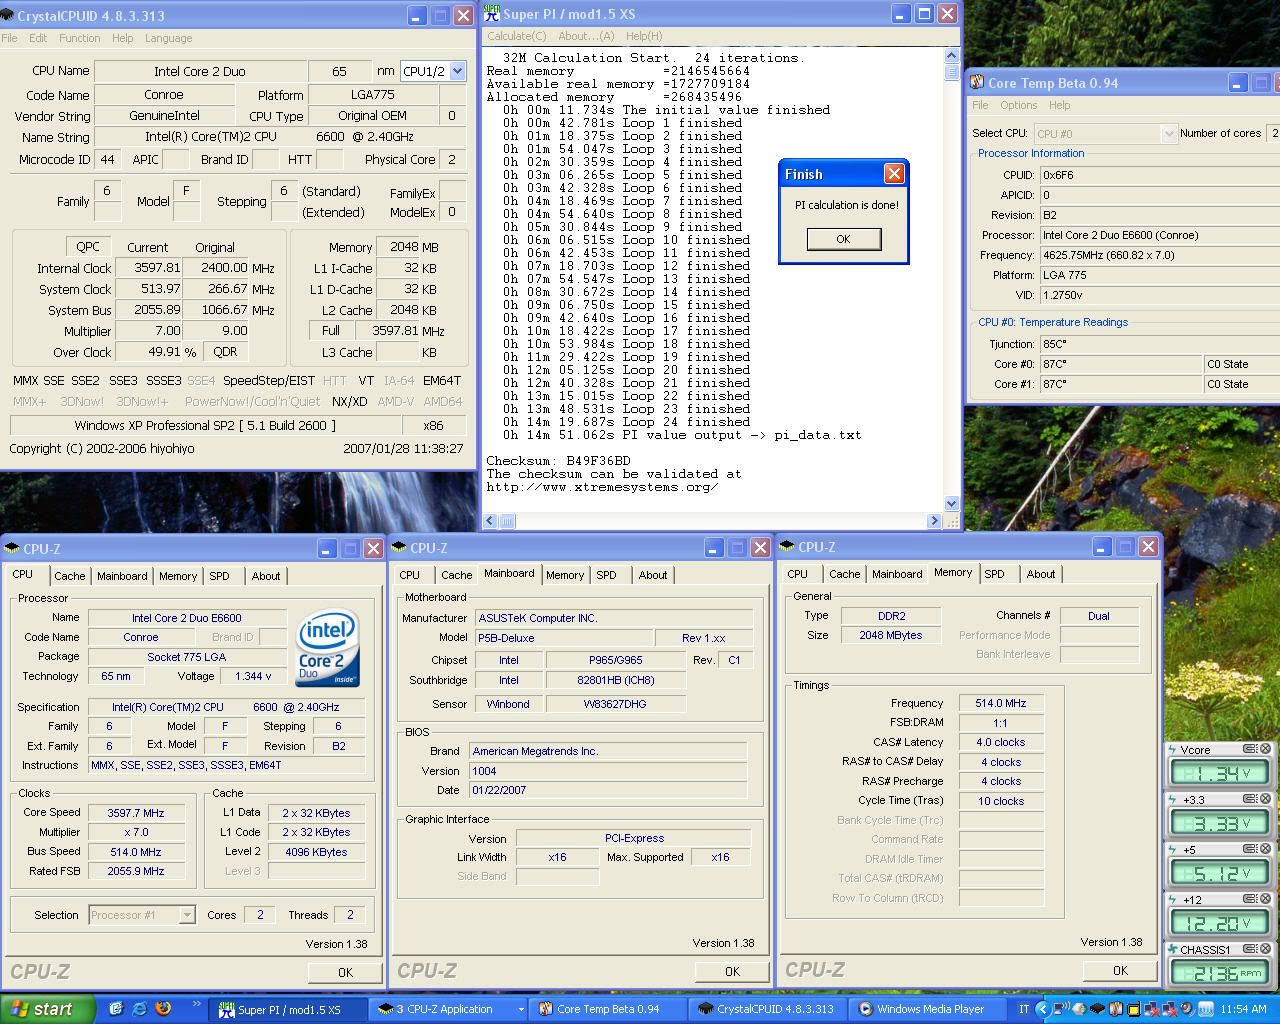Switch to SPD tab in left CPU-Z
This screenshot has width=1280, height=1024.
coord(219,576)
